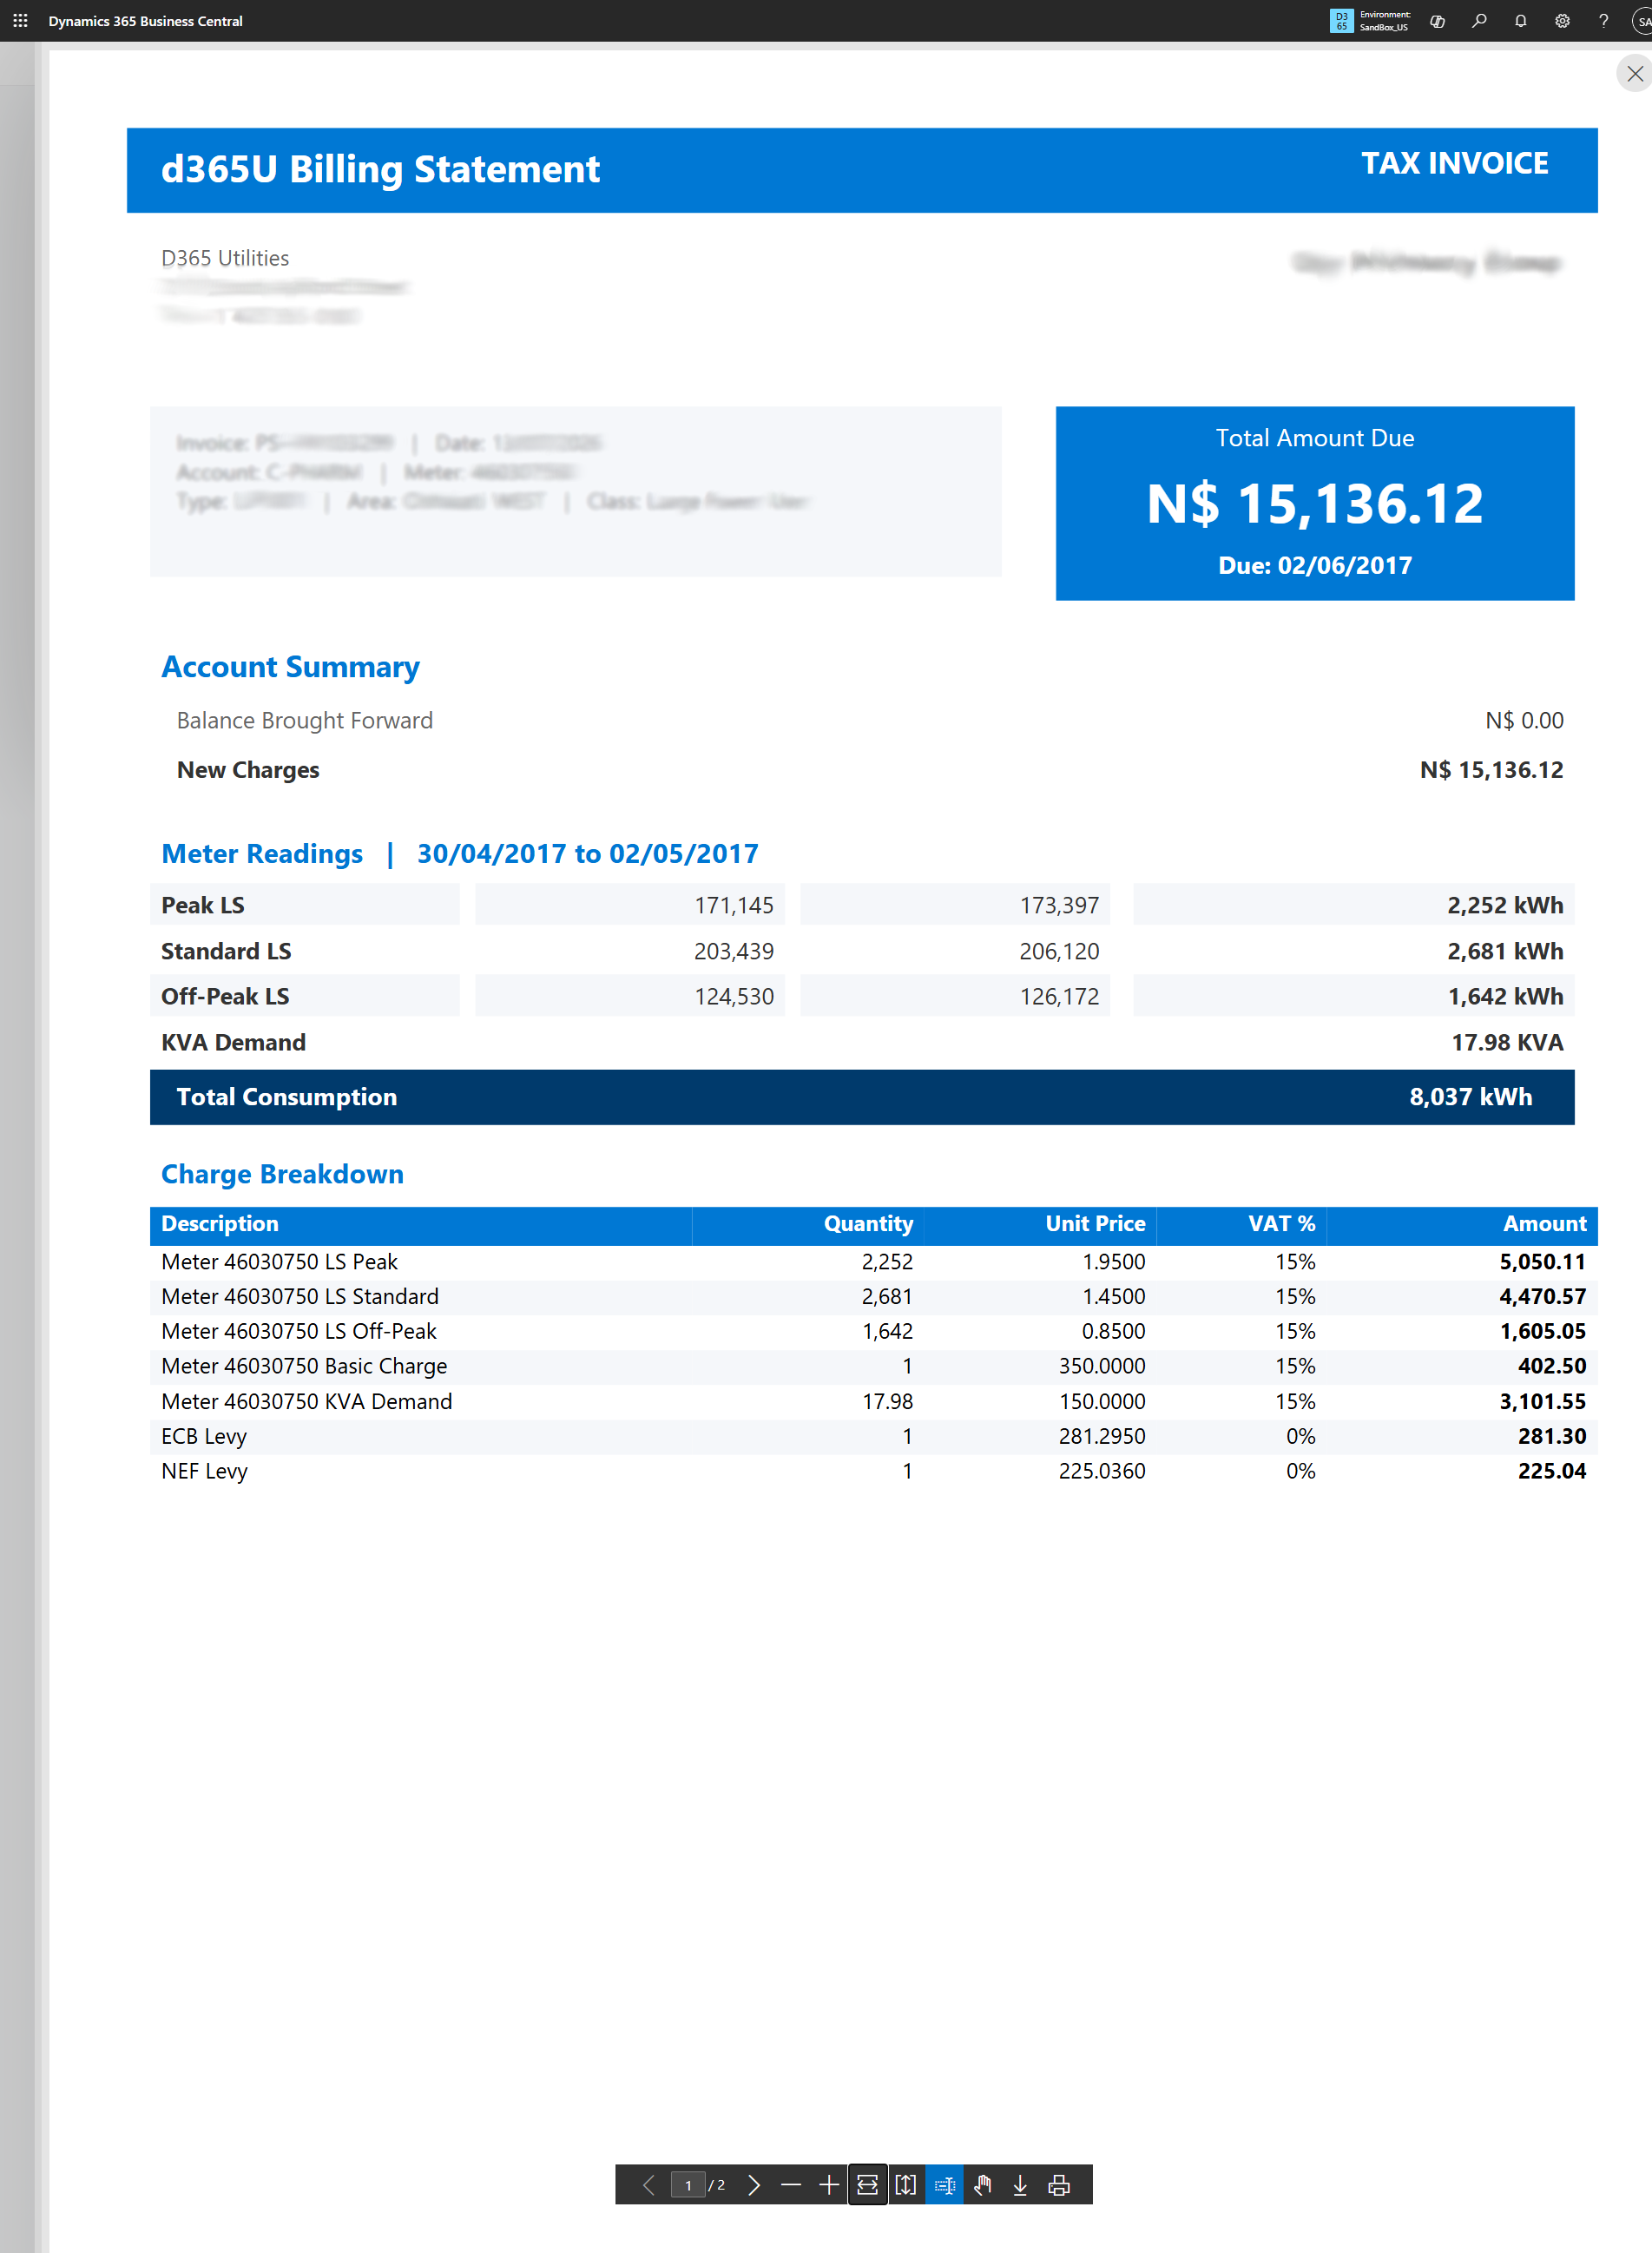The width and height of the screenshot is (1652, 2253).
Task: Zoom in with the plus icon
Action: click(x=829, y=2185)
